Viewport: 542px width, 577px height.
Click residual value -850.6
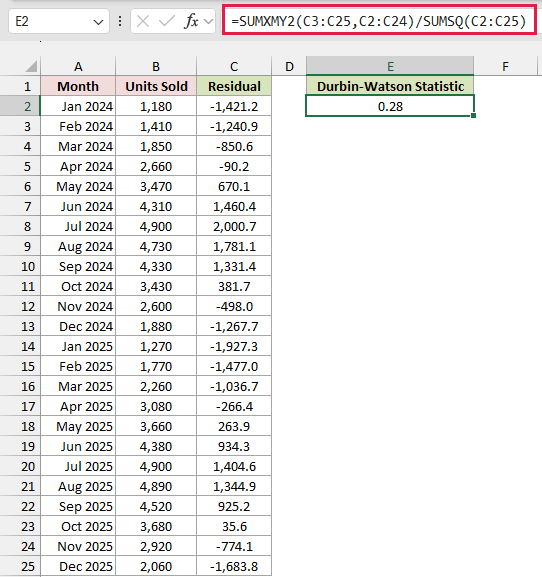[x=234, y=146]
